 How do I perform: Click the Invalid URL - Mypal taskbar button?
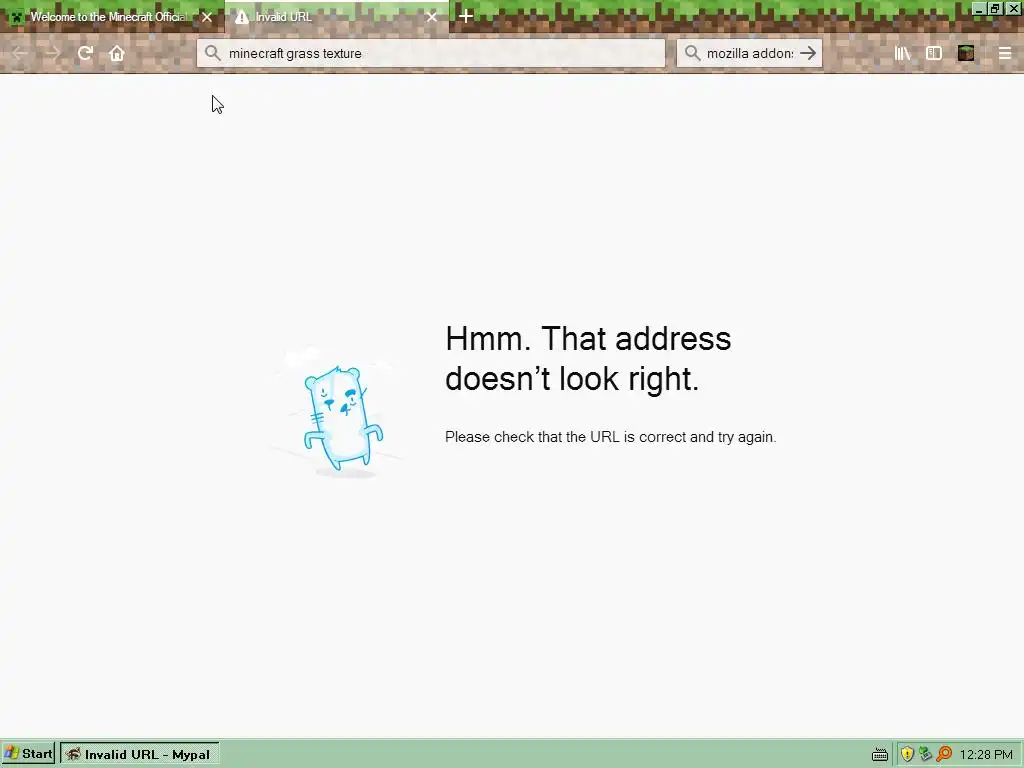140,754
